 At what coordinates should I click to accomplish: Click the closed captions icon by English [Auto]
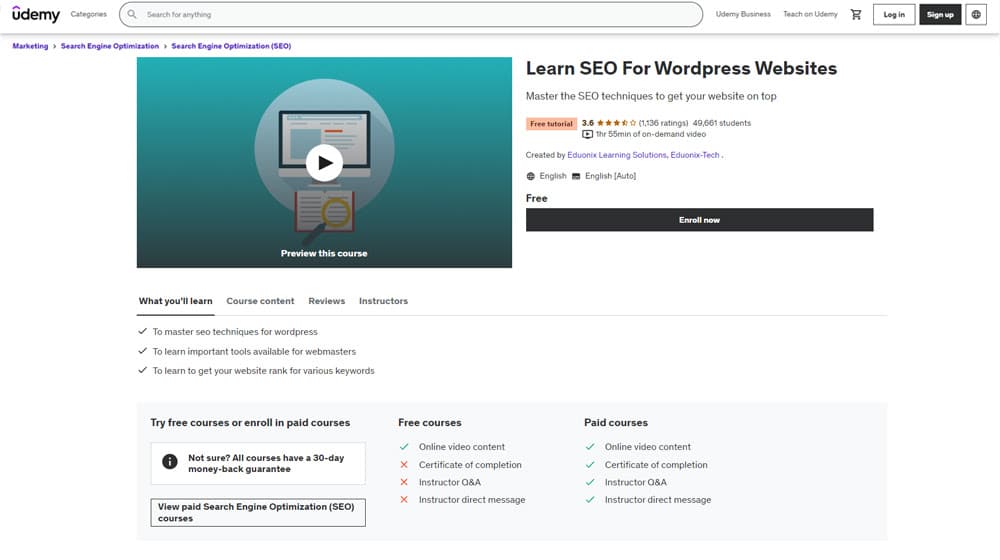(x=576, y=176)
